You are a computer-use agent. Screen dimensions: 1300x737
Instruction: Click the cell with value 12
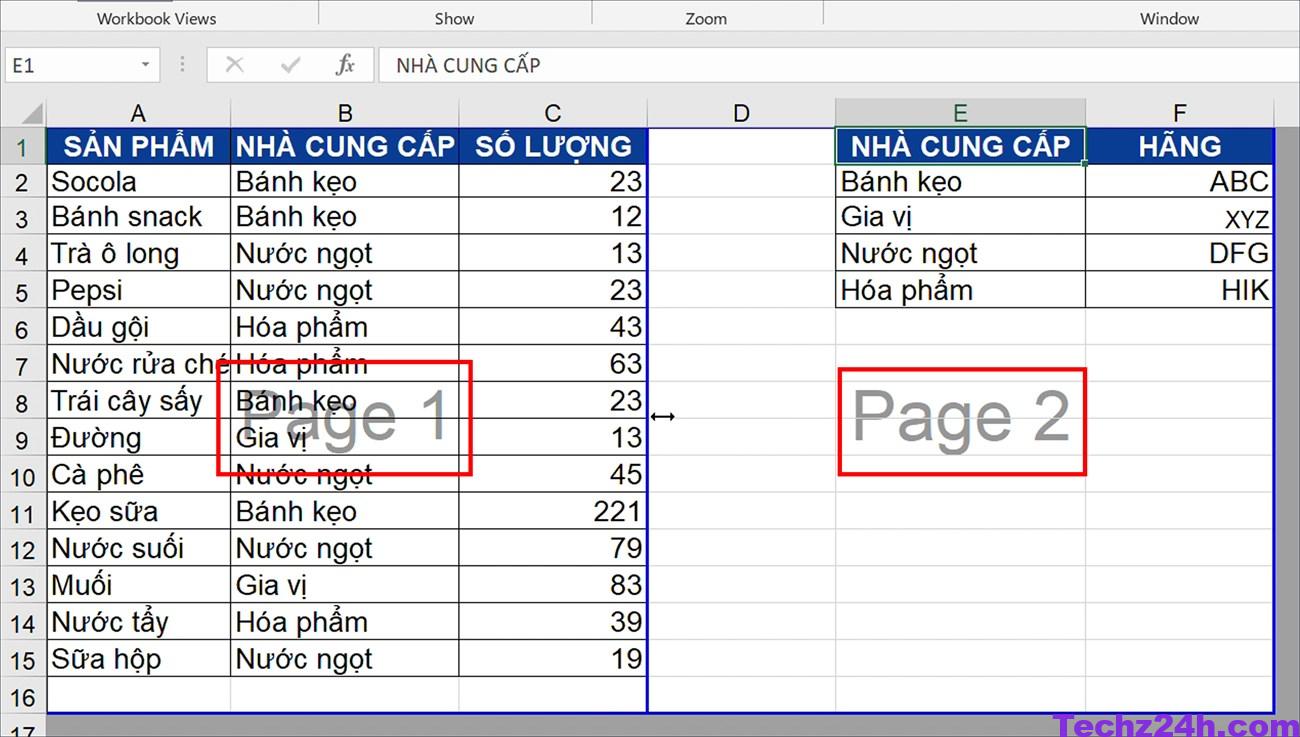[x=553, y=217]
